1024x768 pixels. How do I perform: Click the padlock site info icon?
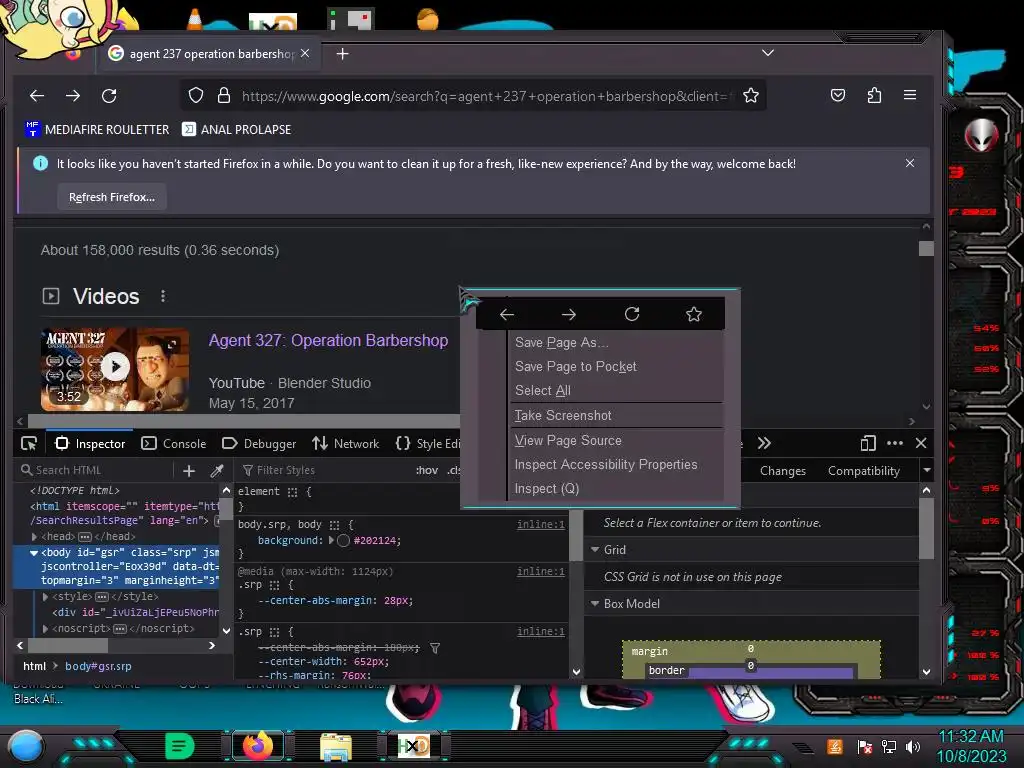pos(224,96)
